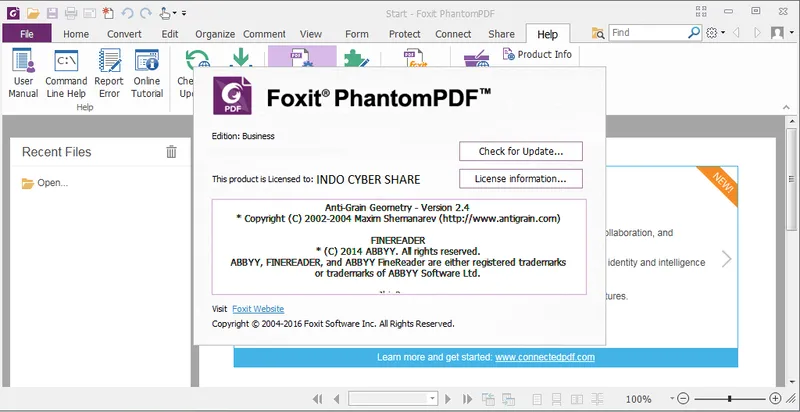Click previous page arrow in status bar

tap(336, 399)
